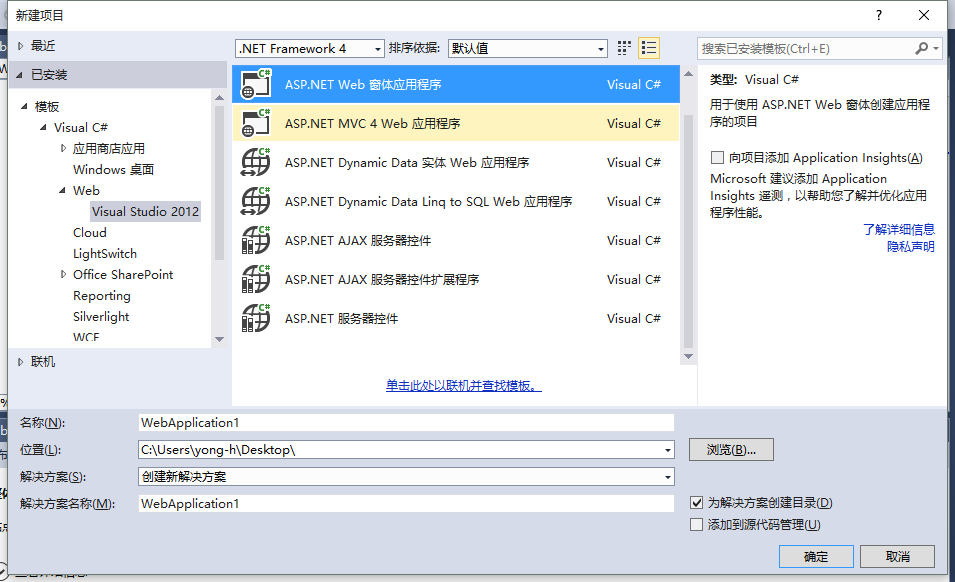
Task: Open the 位置 path dropdown arrow
Action: (668, 450)
